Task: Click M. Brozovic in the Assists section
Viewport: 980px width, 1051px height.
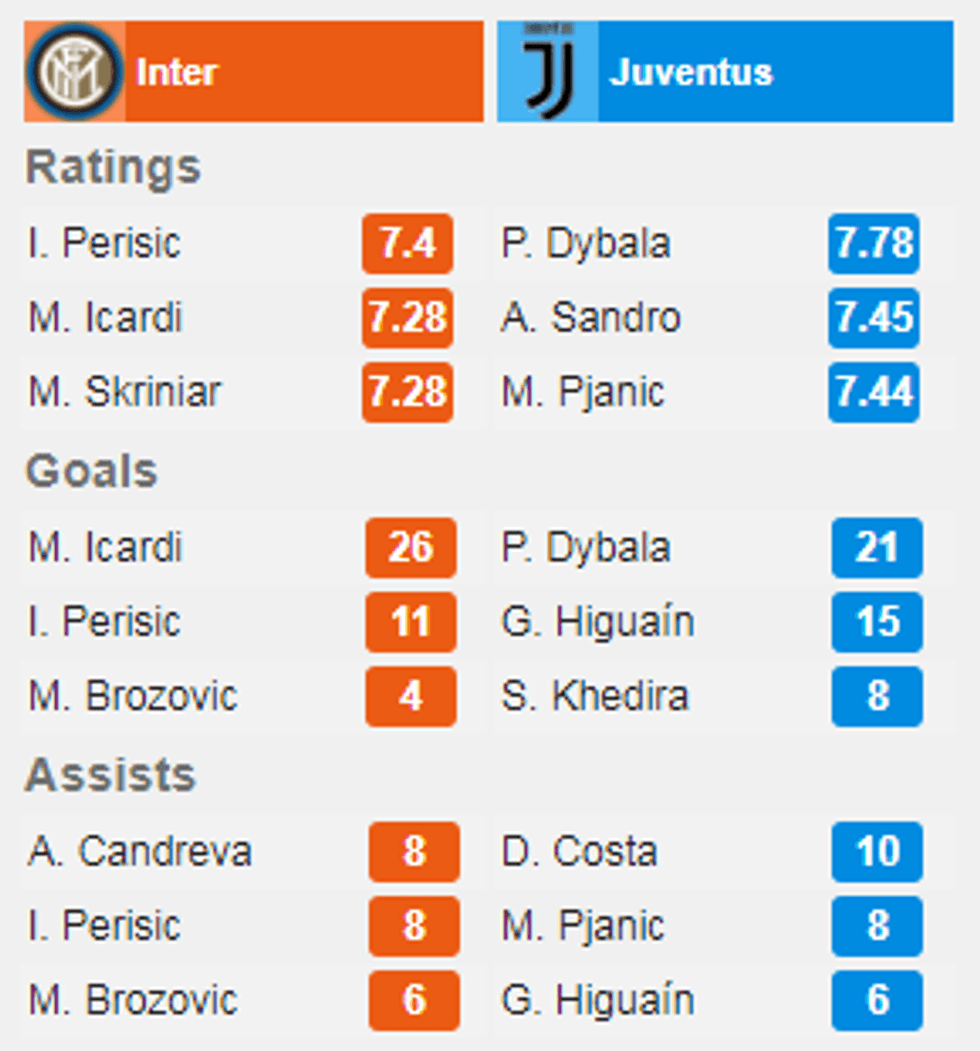Action: click(x=133, y=1000)
